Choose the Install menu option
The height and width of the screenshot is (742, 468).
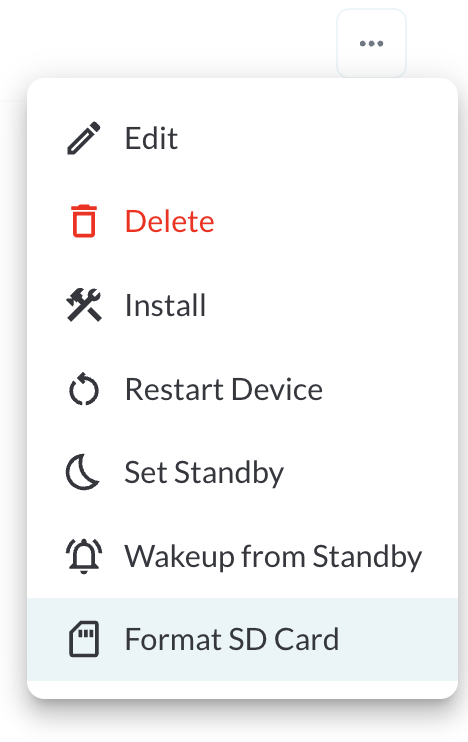(x=242, y=305)
